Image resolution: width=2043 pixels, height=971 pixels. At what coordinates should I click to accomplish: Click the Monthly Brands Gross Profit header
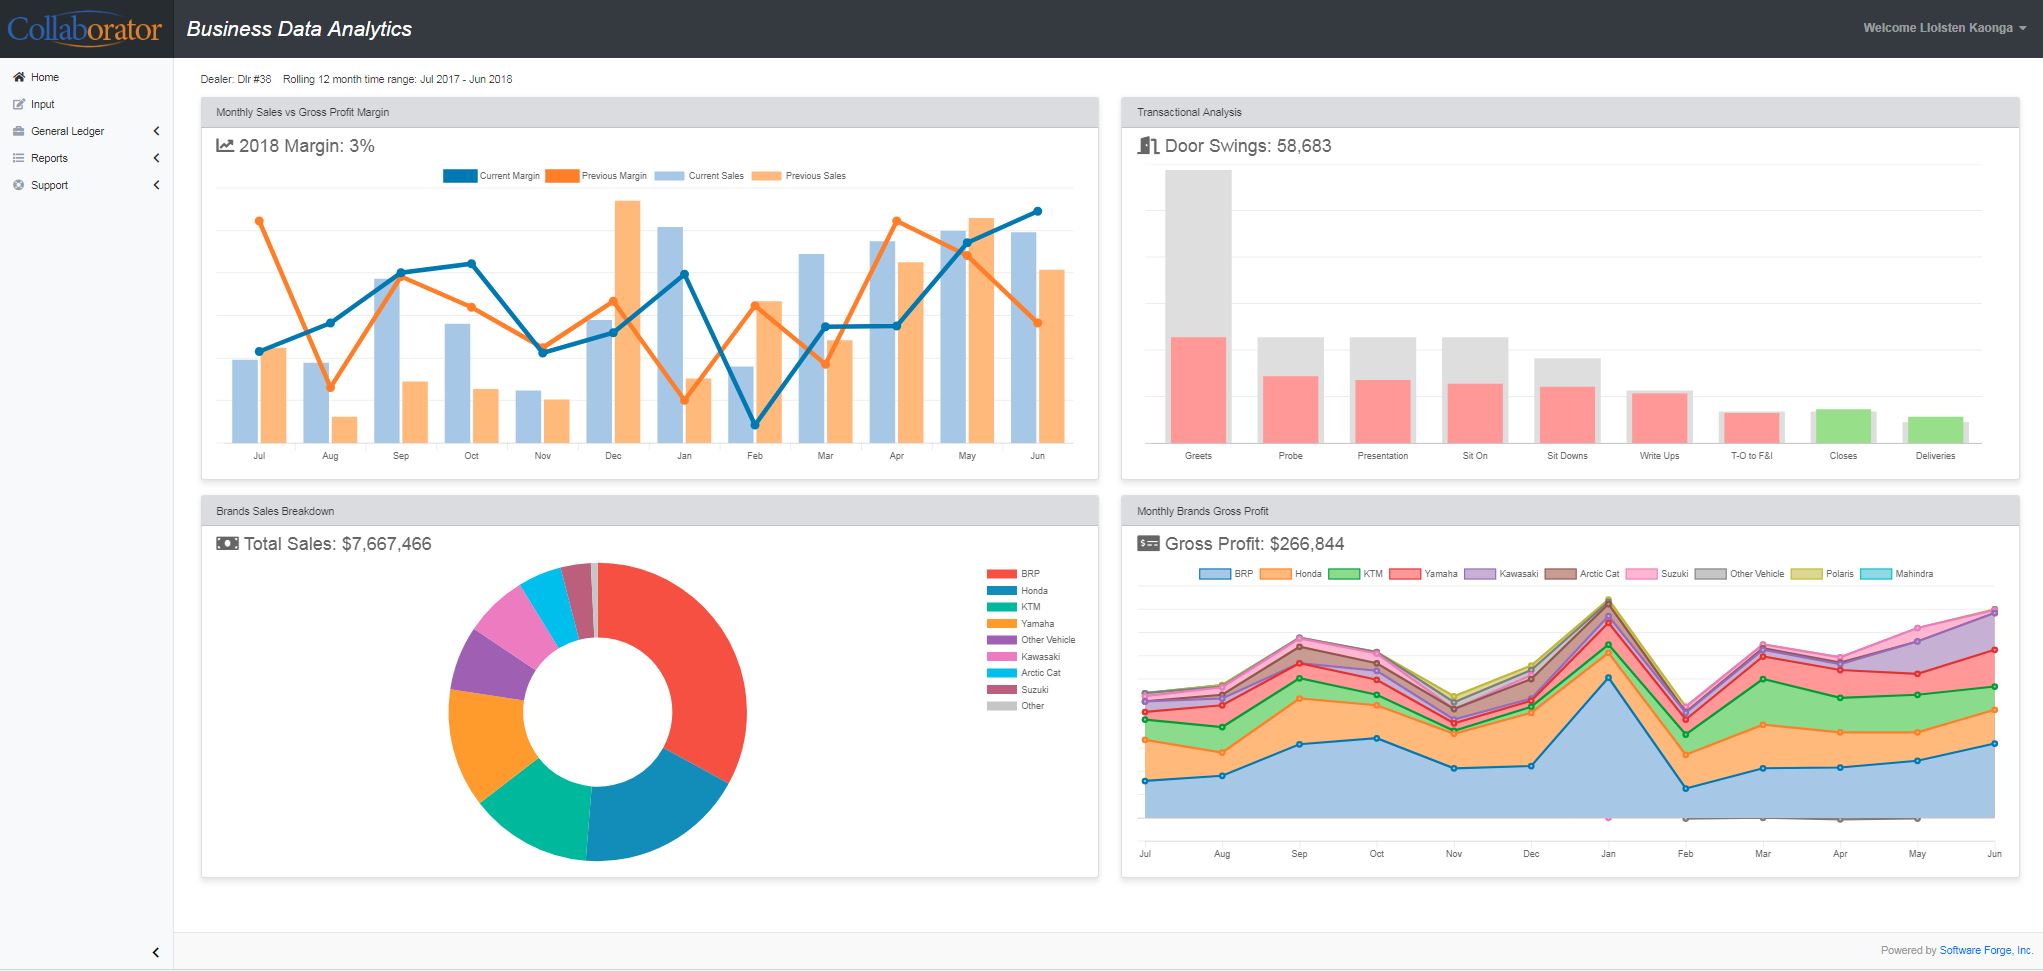[1570, 511]
